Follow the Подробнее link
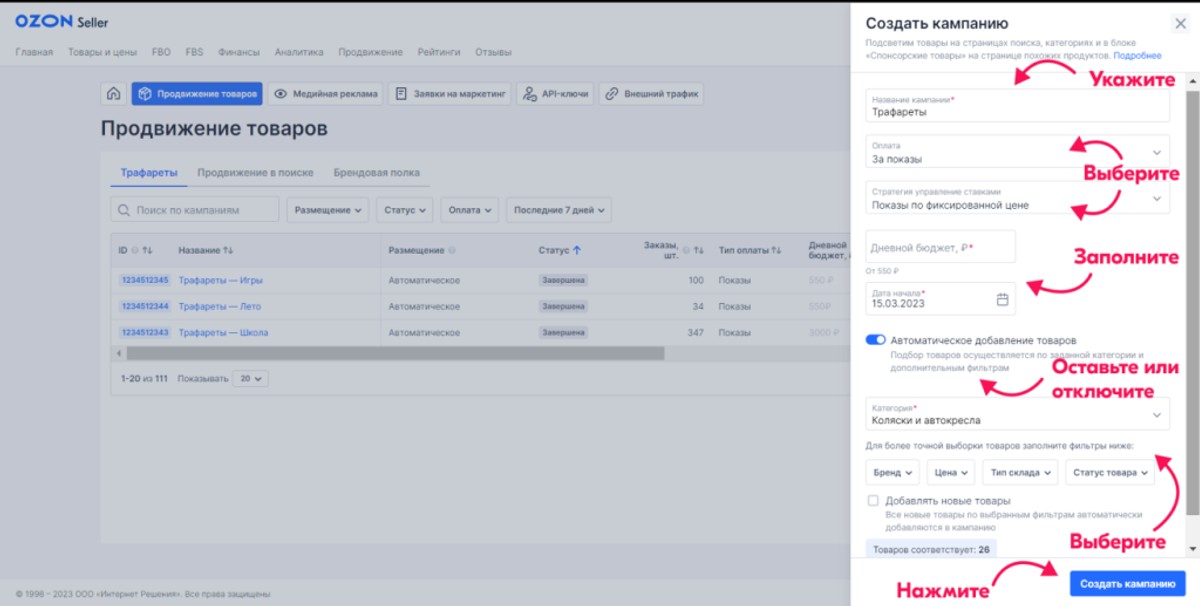Viewport: 1200px width, 606px height. 1138,56
